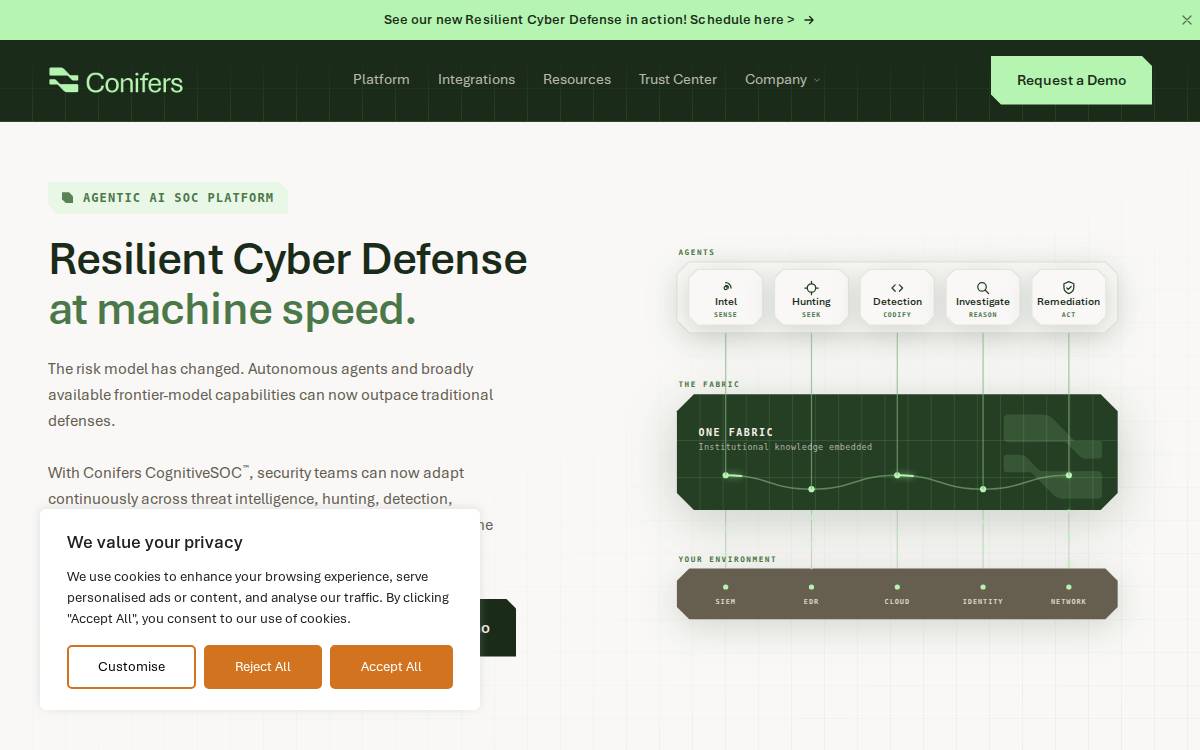
Task: Dismiss the announcement banner with the X
Action: point(1187,20)
